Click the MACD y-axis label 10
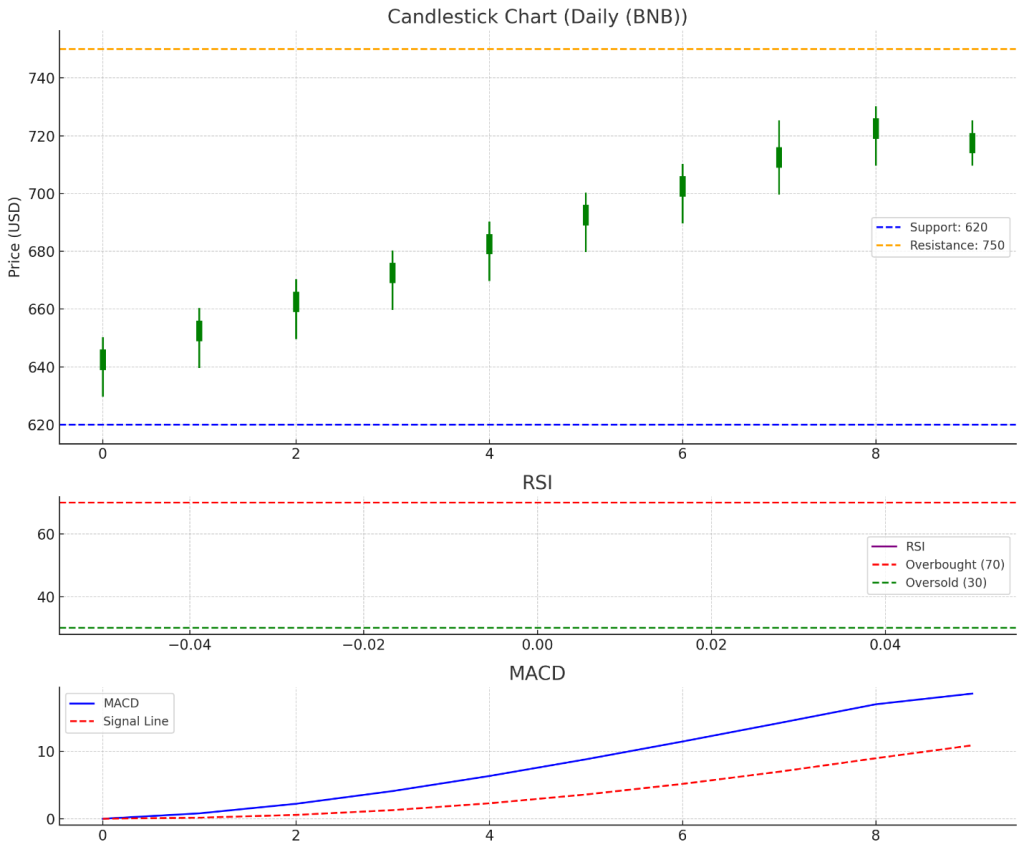Screen dimensions: 1024x852 (46, 752)
